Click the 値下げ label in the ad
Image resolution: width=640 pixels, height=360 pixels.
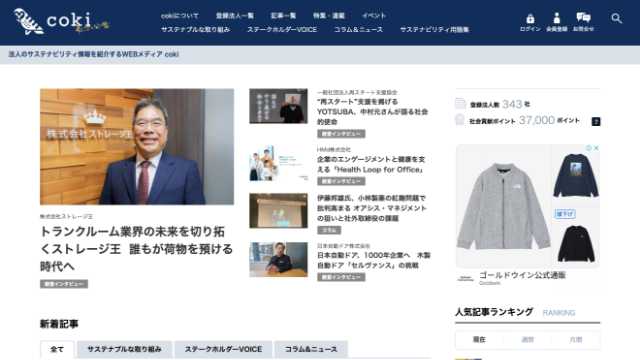pyautogui.click(x=565, y=213)
